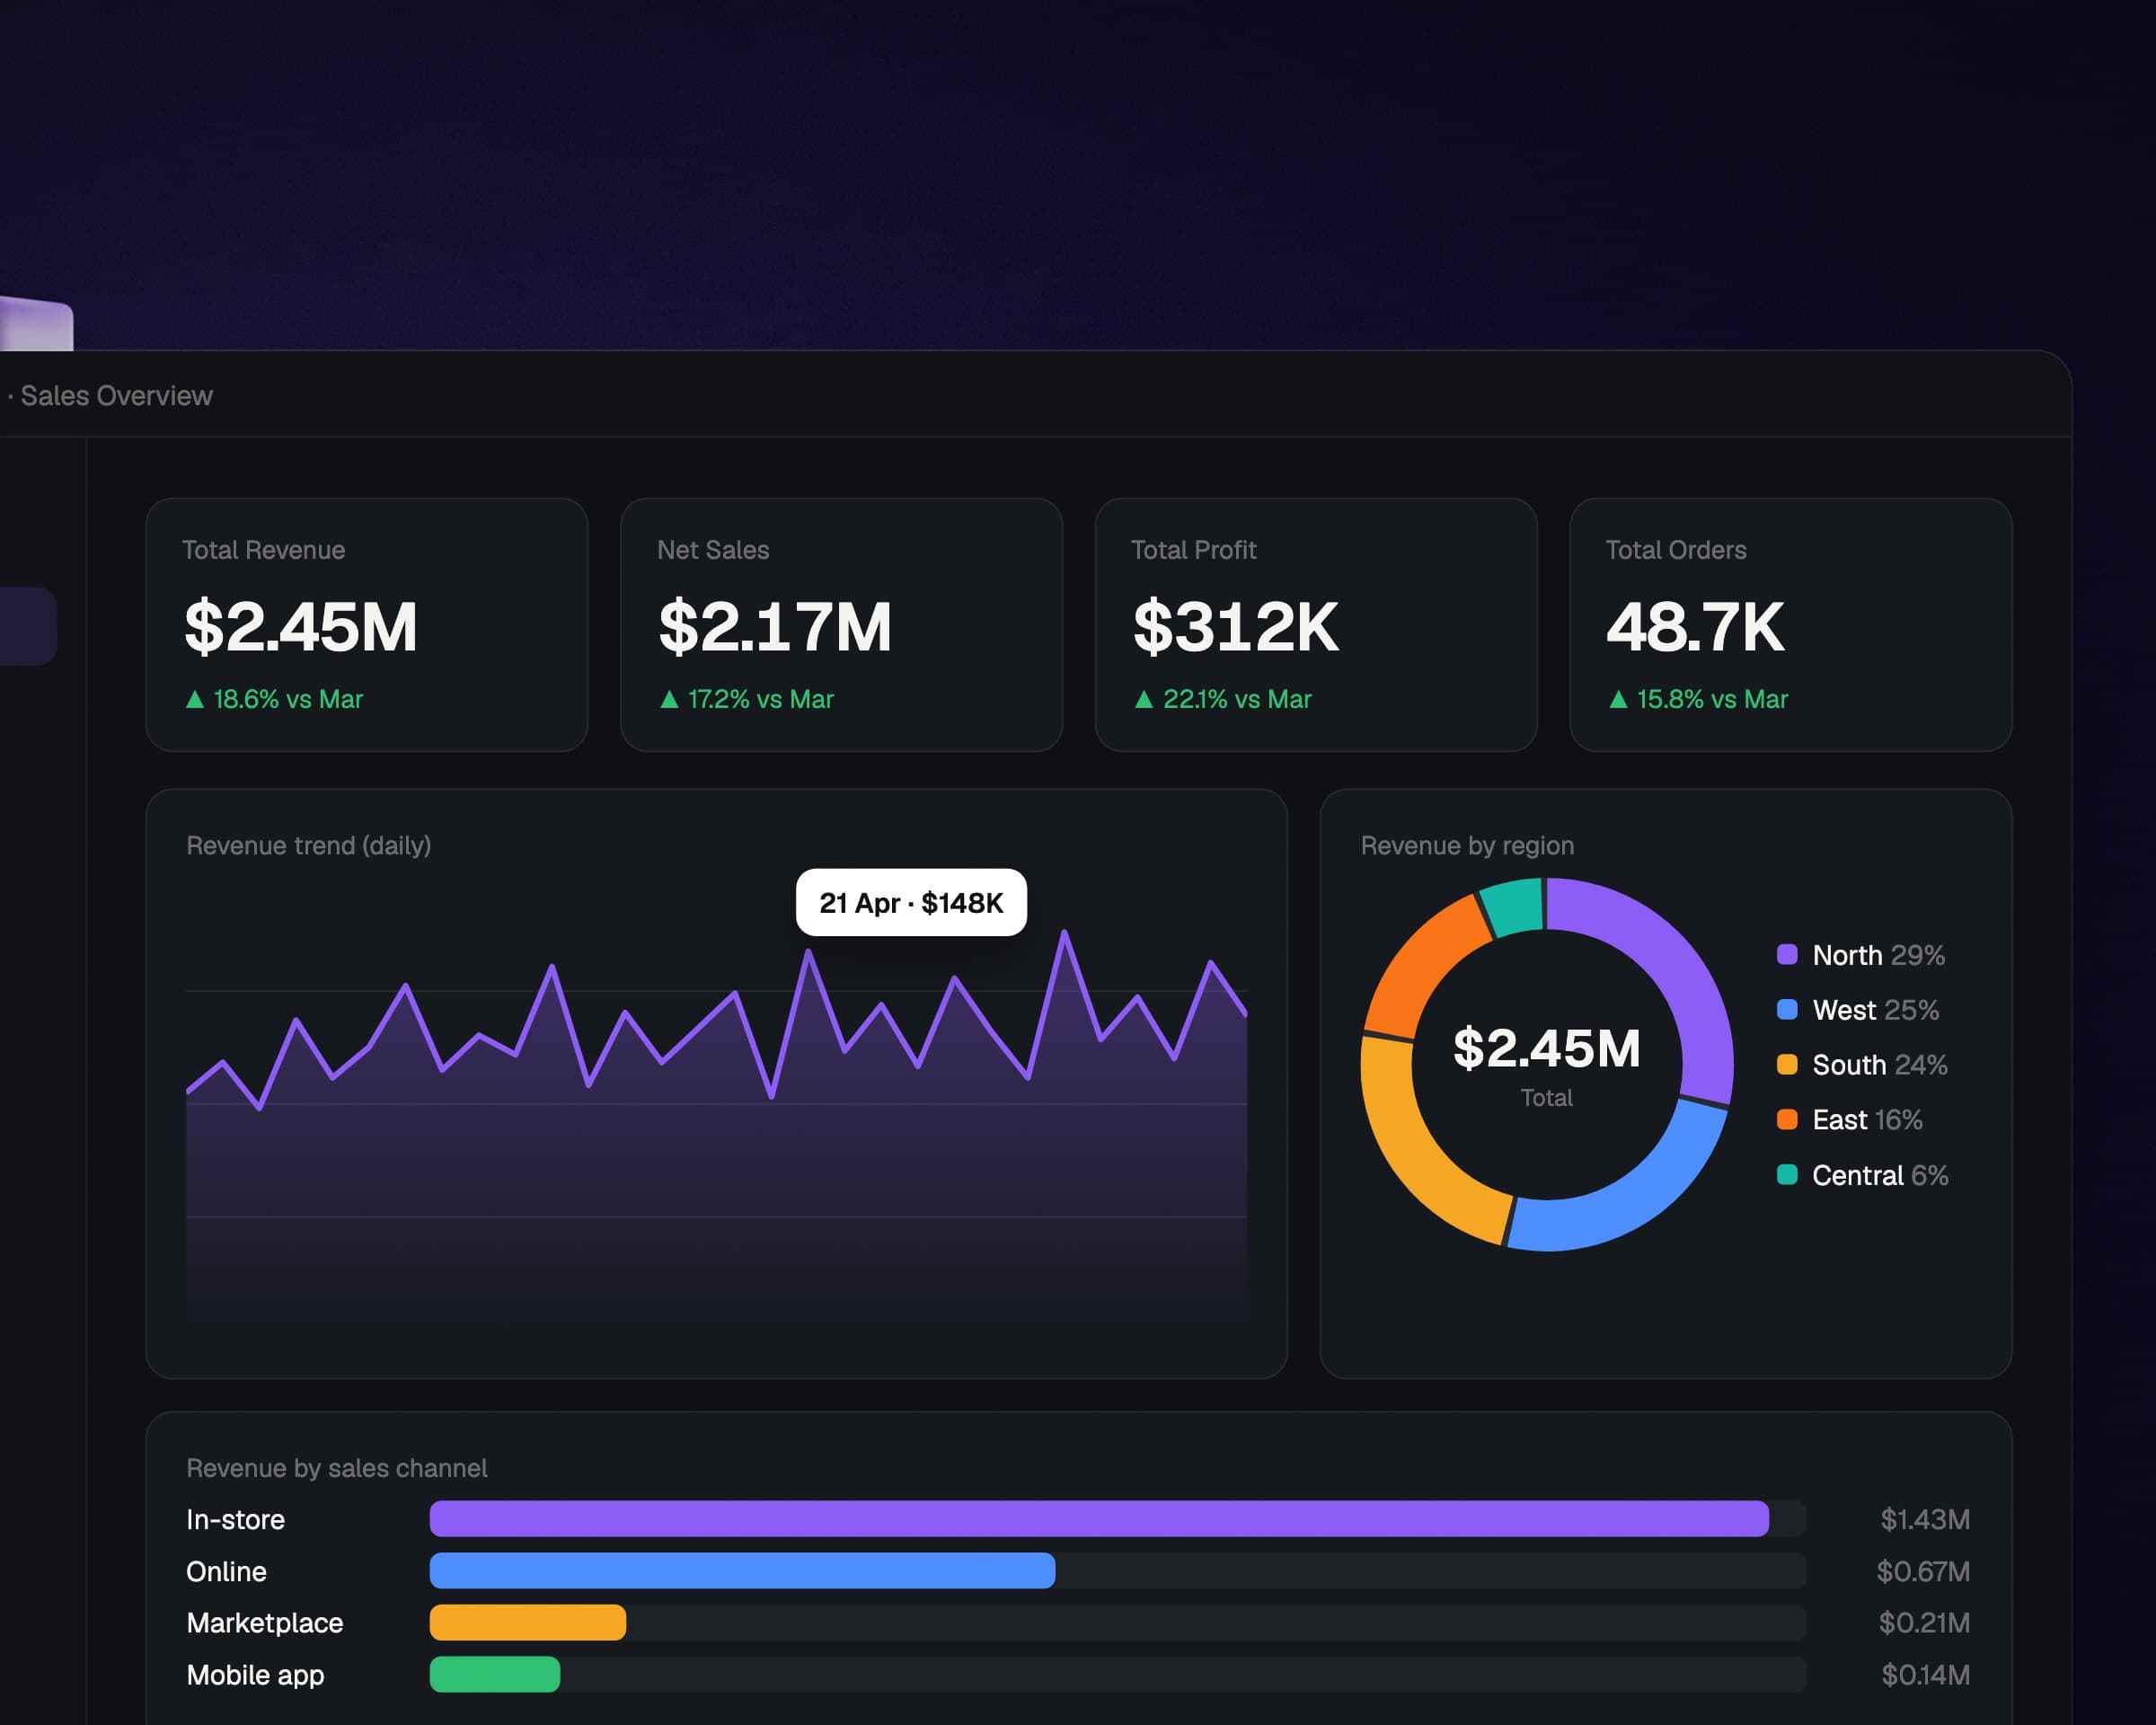Click the Online channel label
The image size is (2156, 1725).
226,1572
